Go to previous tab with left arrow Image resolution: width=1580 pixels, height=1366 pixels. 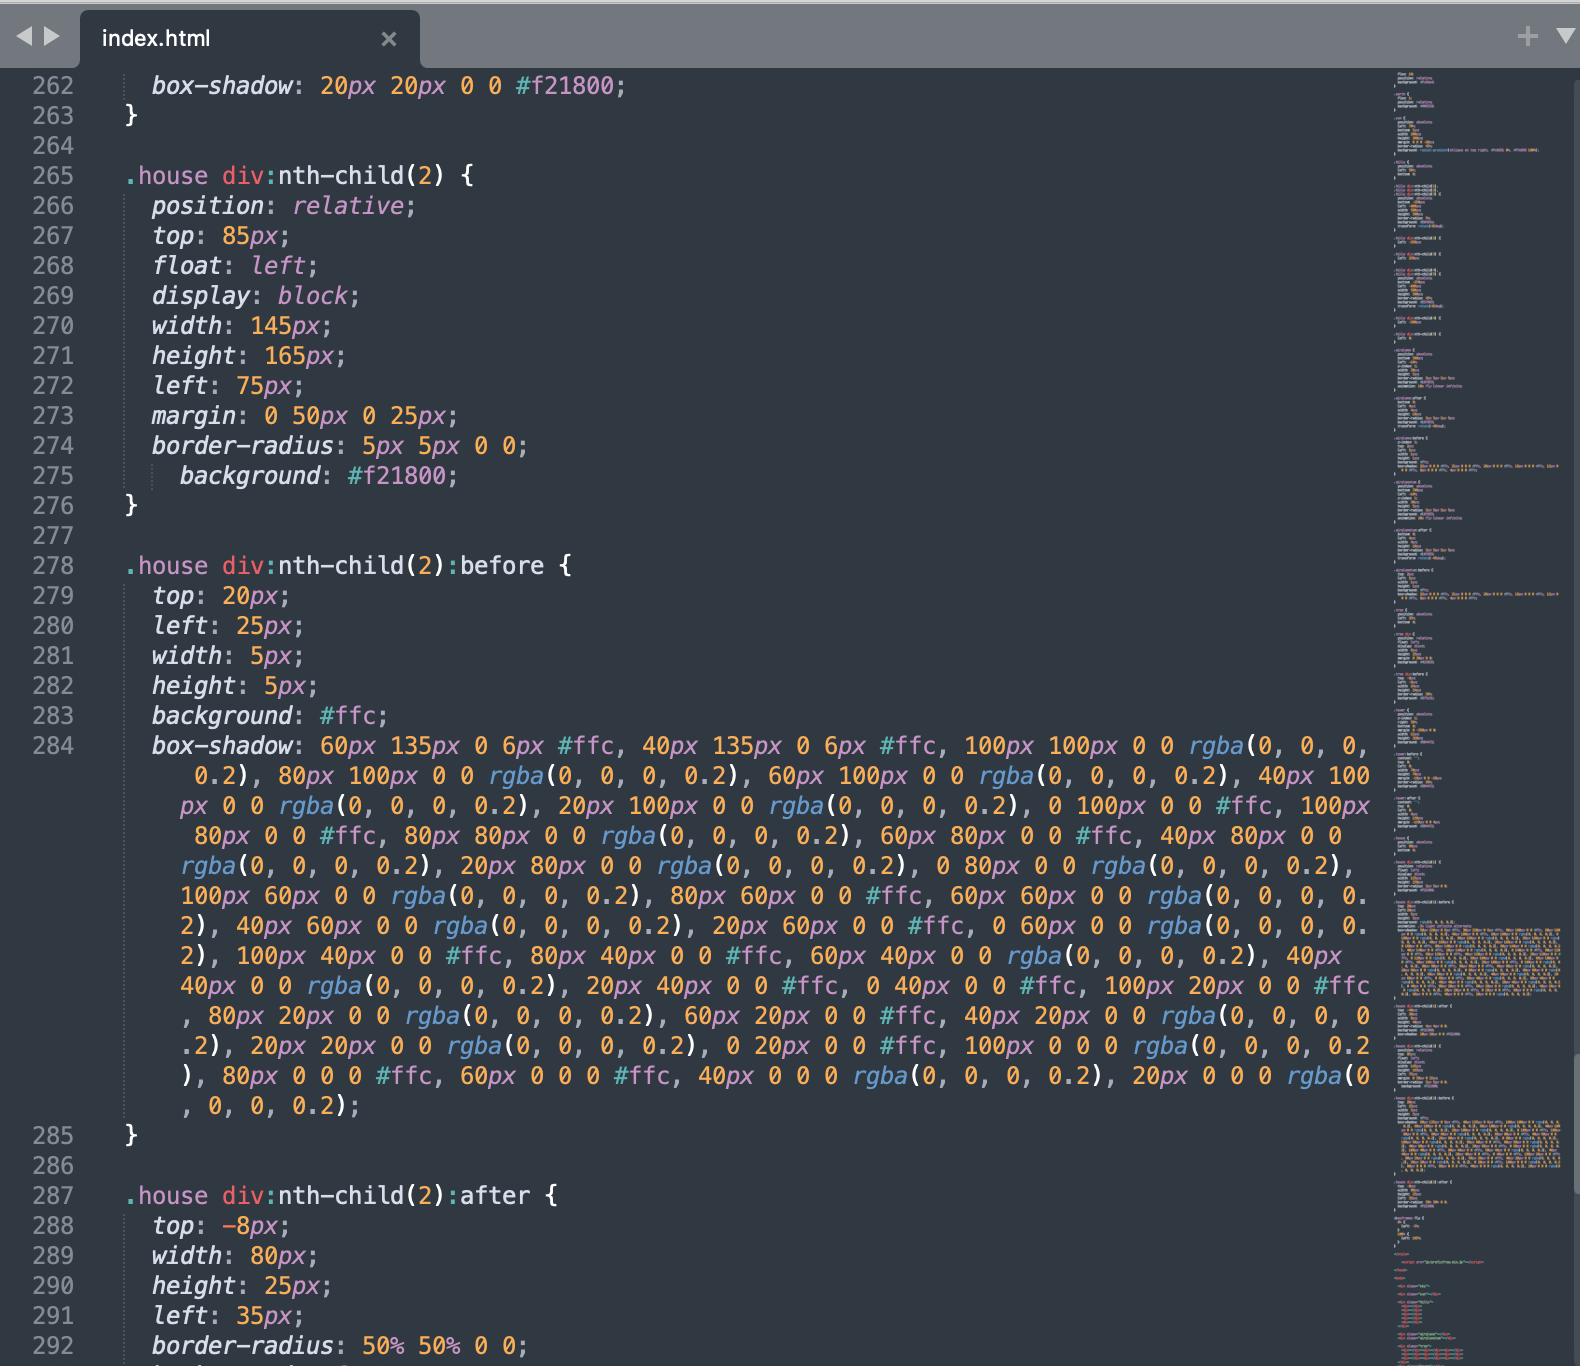(24, 36)
